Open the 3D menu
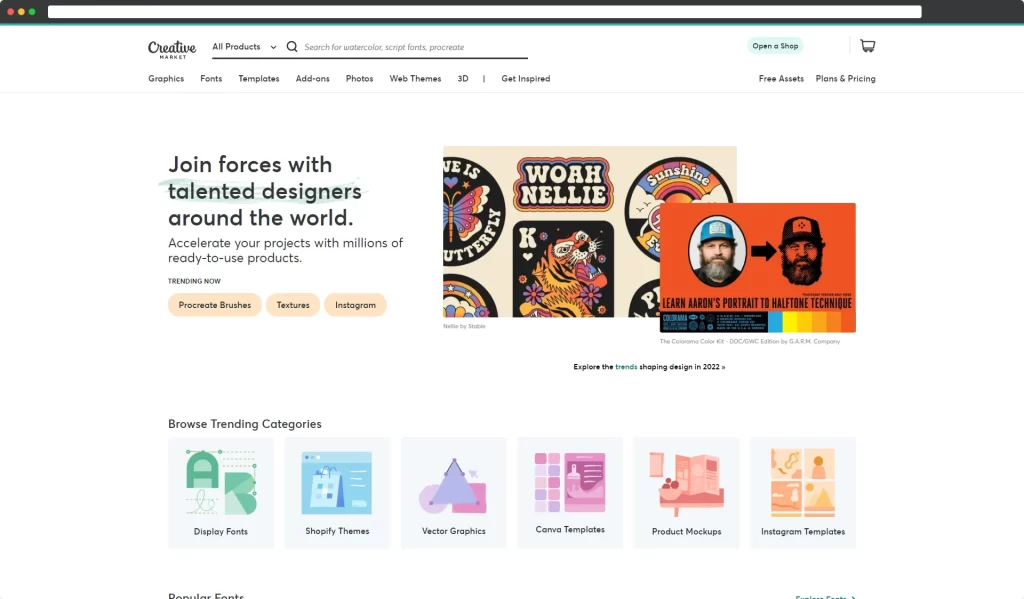The width and height of the screenshot is (1024, 599). (463, 78)
